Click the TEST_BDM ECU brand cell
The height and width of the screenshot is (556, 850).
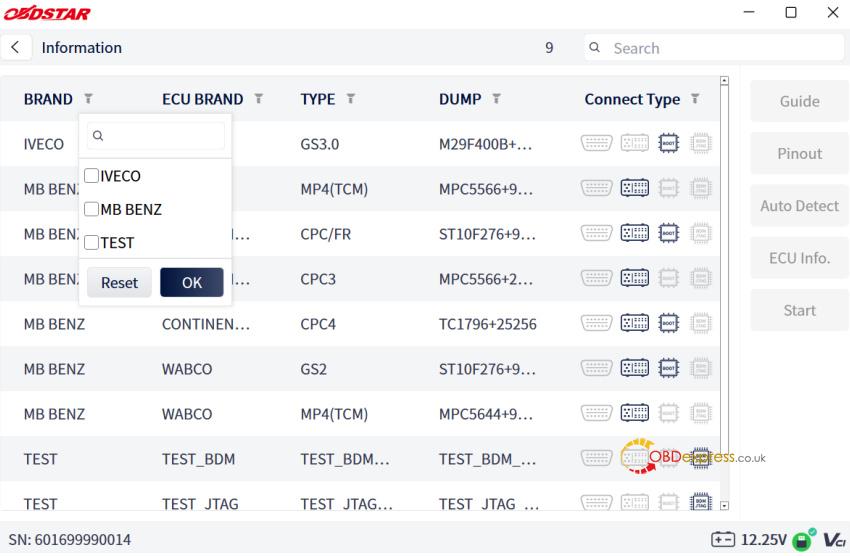[198, 459]
